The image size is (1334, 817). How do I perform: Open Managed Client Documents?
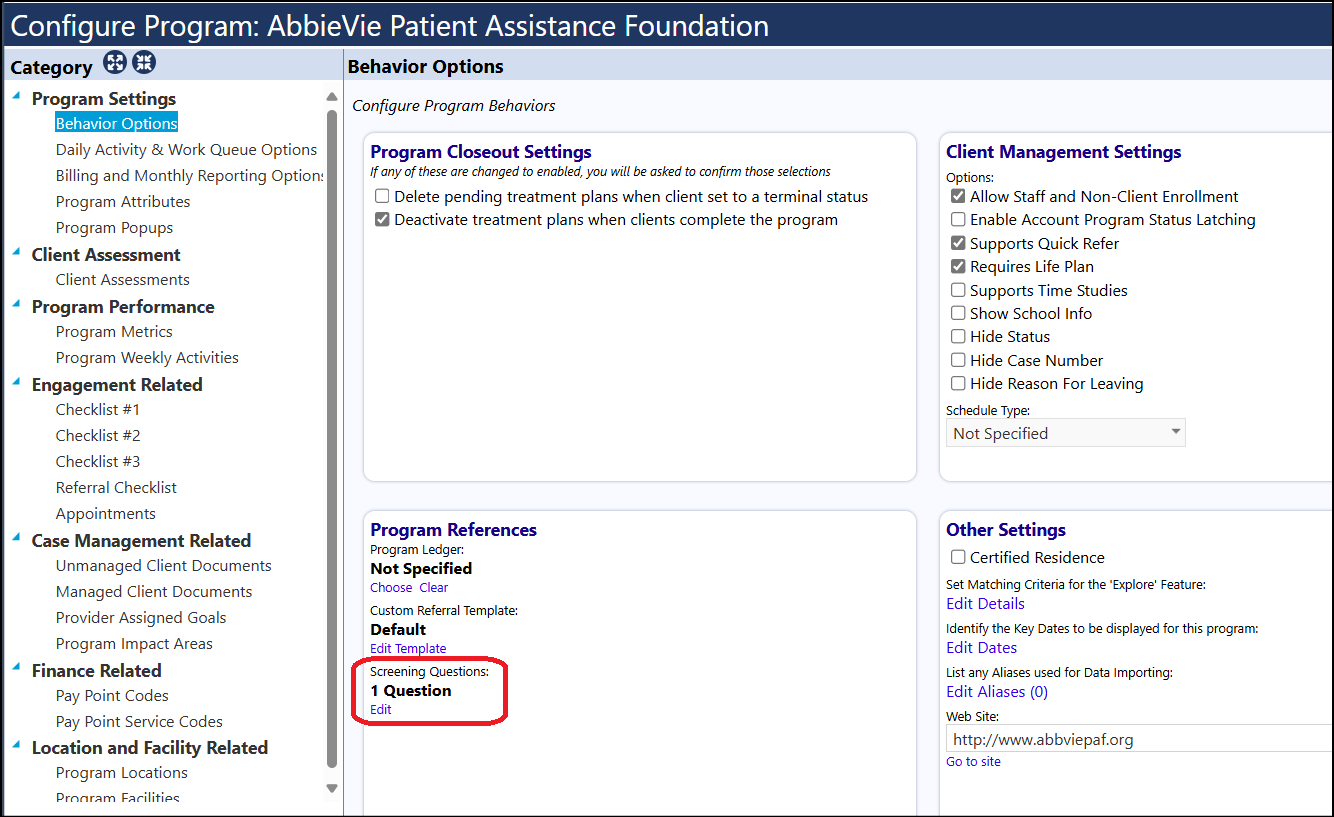[154, 591]
